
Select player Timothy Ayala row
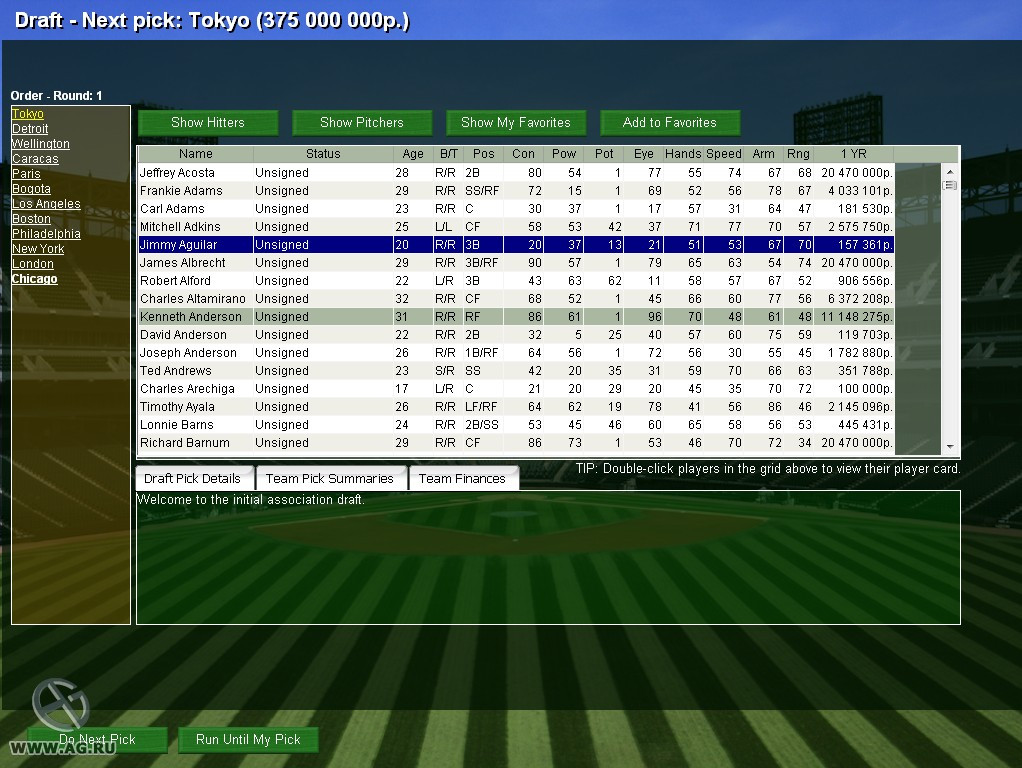tap(516, 407)
